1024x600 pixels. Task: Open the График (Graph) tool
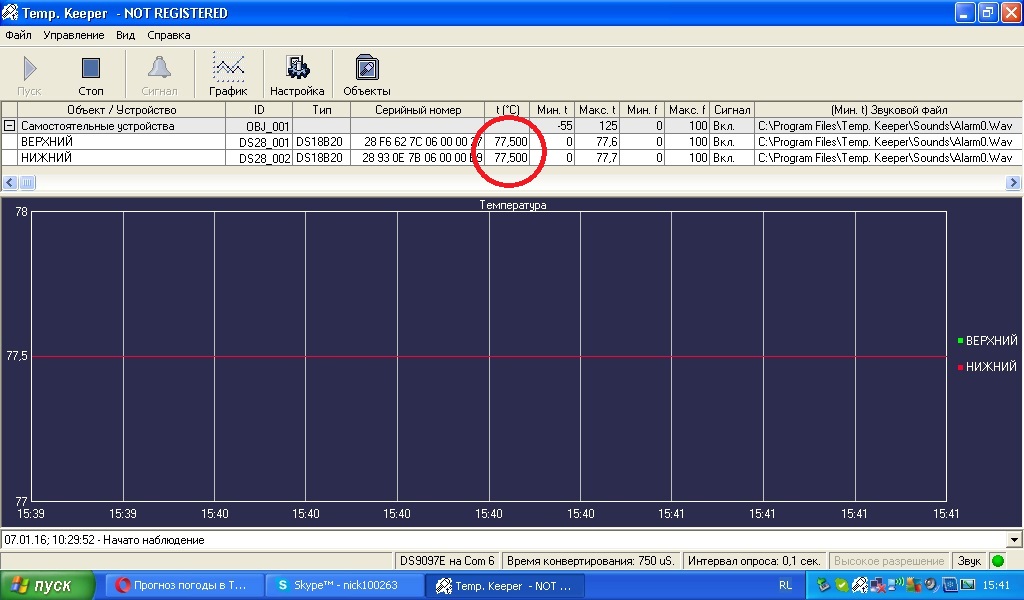228,69
